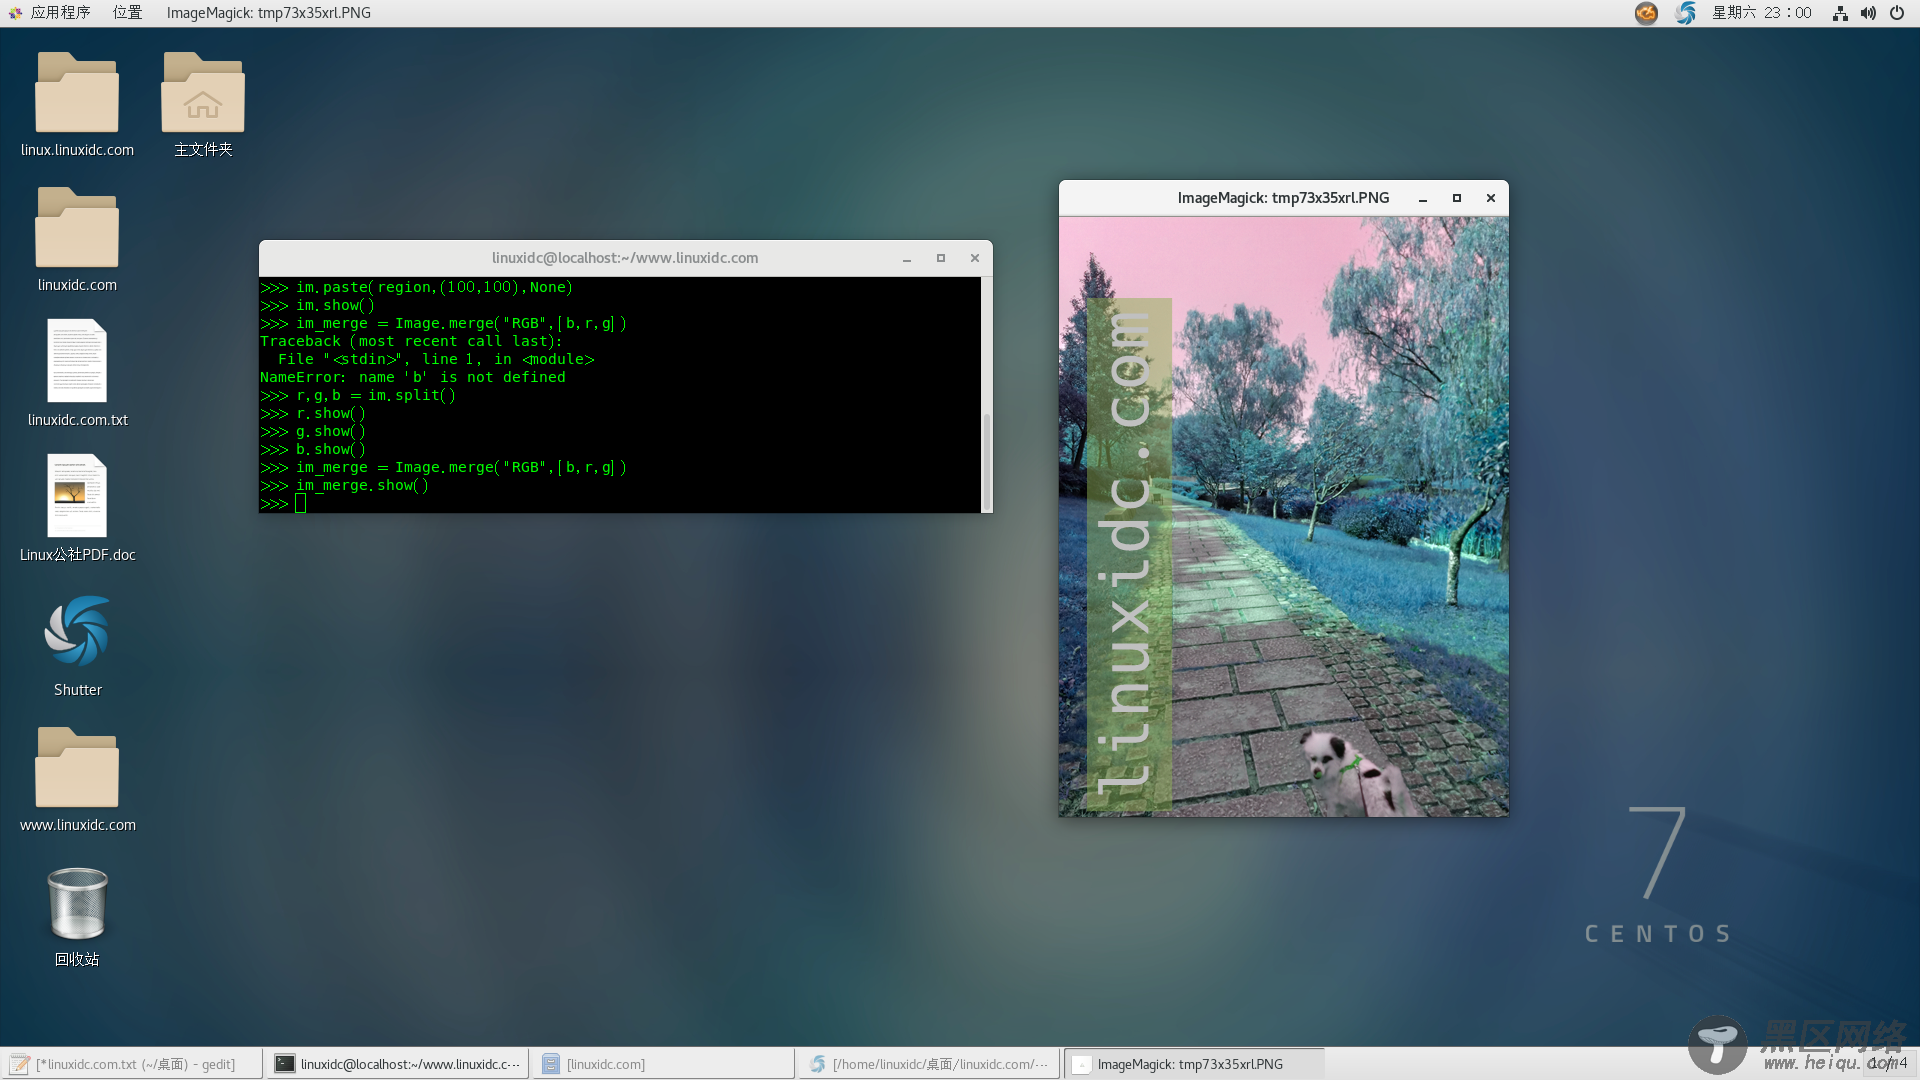Click the terminal title bar text
The image size is (1920, 1080).
point(625,258)
